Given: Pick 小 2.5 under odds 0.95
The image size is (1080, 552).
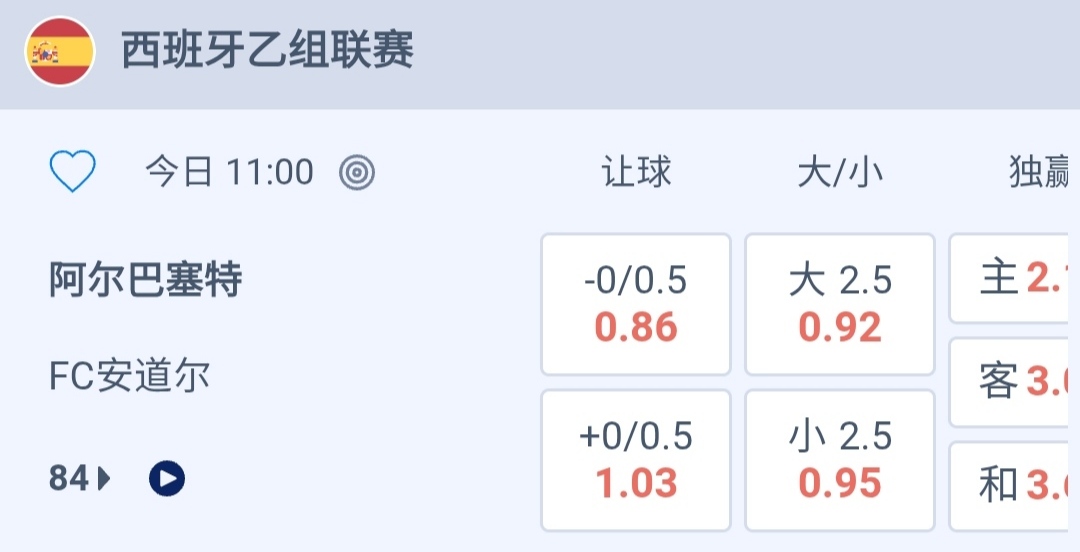Looking at the screenshot, I should 840,460.
